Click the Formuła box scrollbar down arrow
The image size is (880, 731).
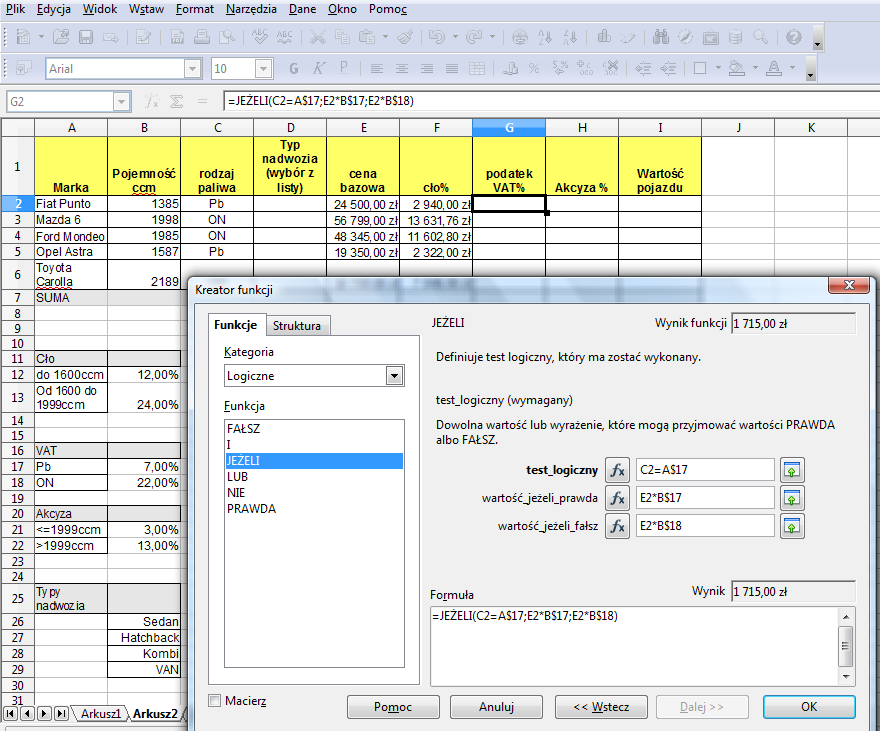point(846,677)
